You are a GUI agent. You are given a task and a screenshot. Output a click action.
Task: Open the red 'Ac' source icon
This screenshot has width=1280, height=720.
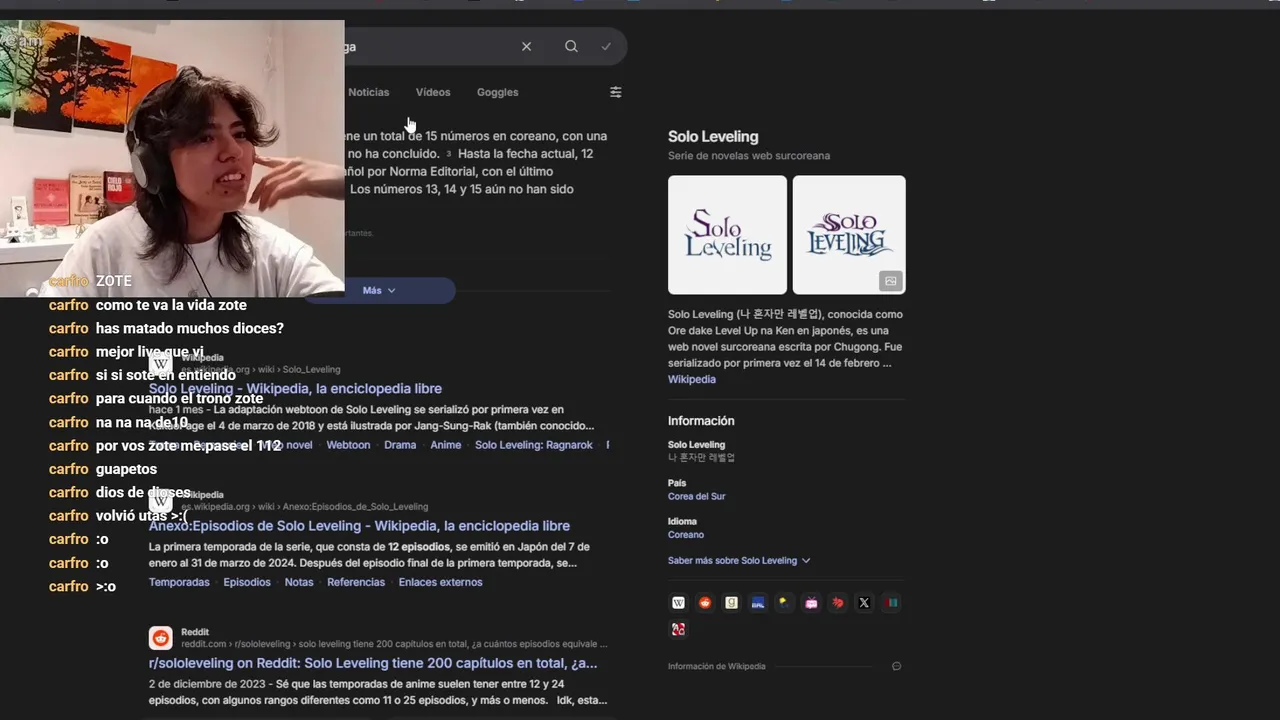pos(679,629)
